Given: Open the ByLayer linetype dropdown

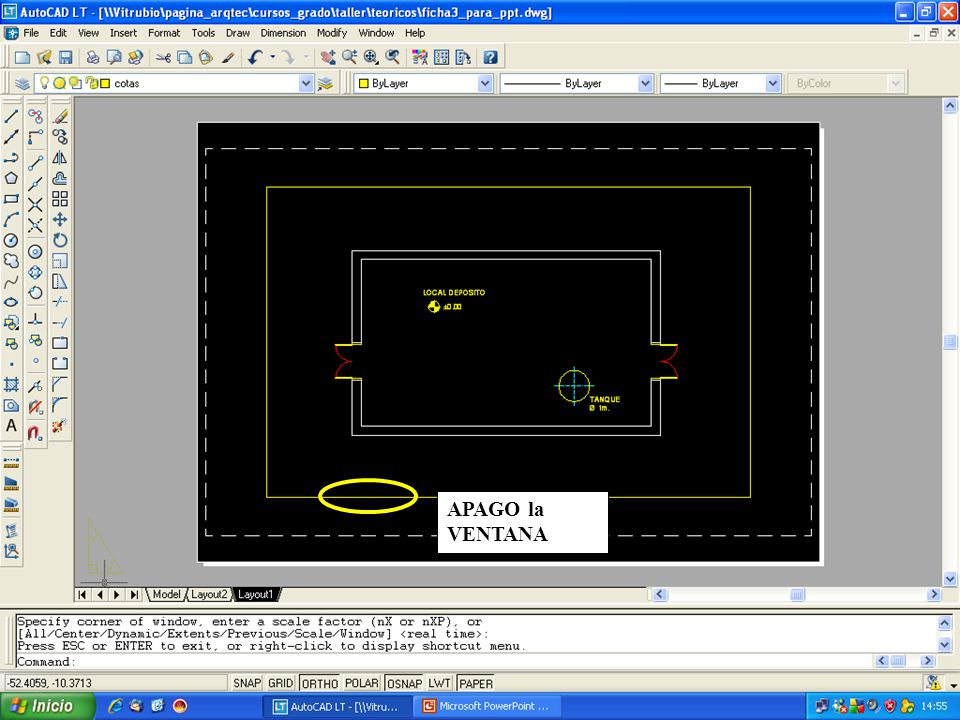Looking at the screenshot, I should pos(645,83).
